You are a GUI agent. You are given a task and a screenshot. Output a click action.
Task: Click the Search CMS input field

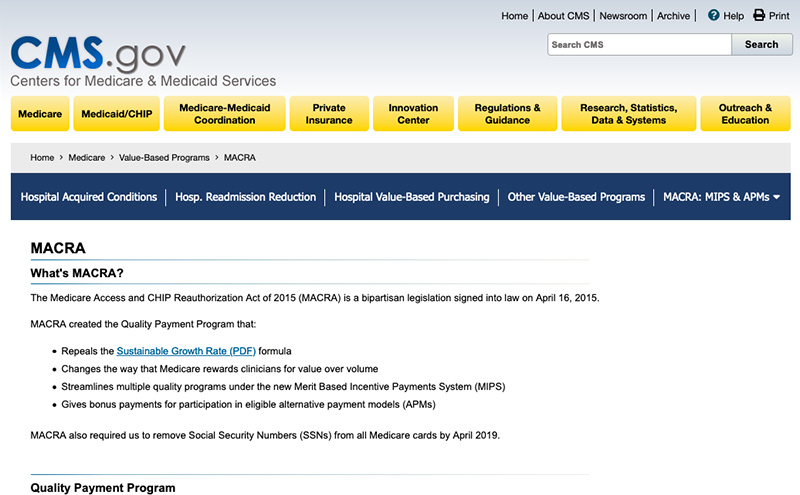(639, 44)
